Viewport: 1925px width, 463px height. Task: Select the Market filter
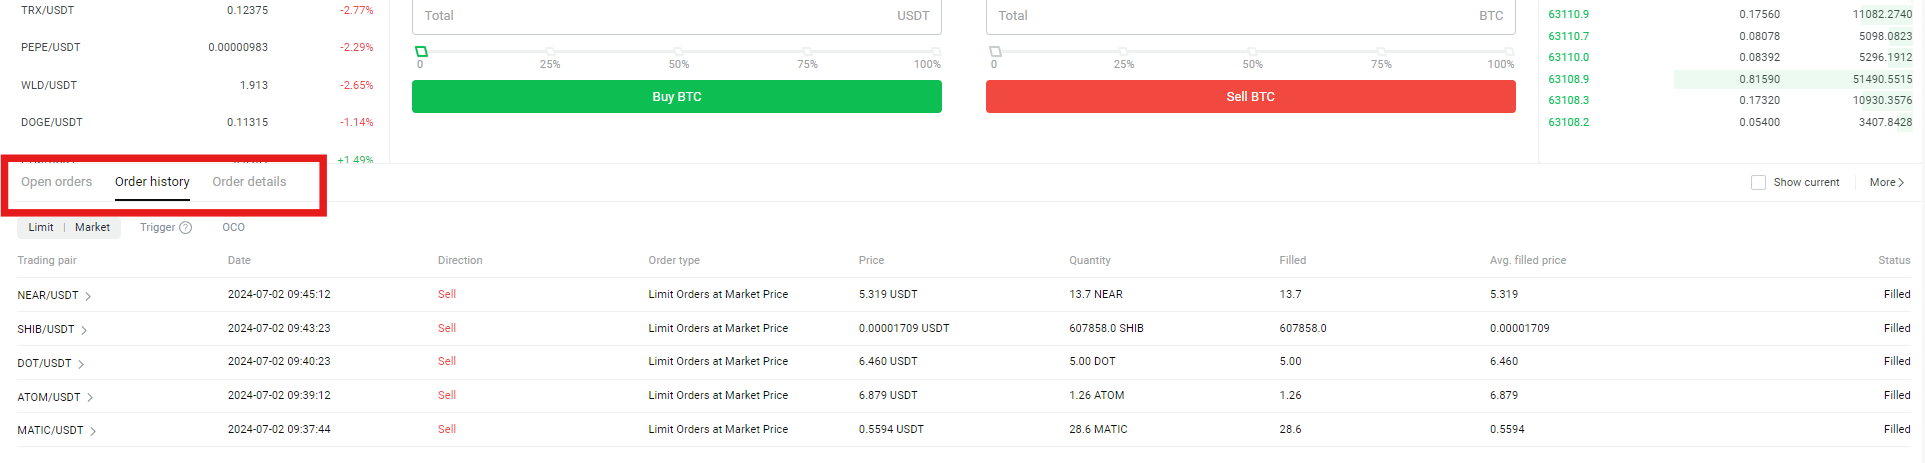[92, 228]
